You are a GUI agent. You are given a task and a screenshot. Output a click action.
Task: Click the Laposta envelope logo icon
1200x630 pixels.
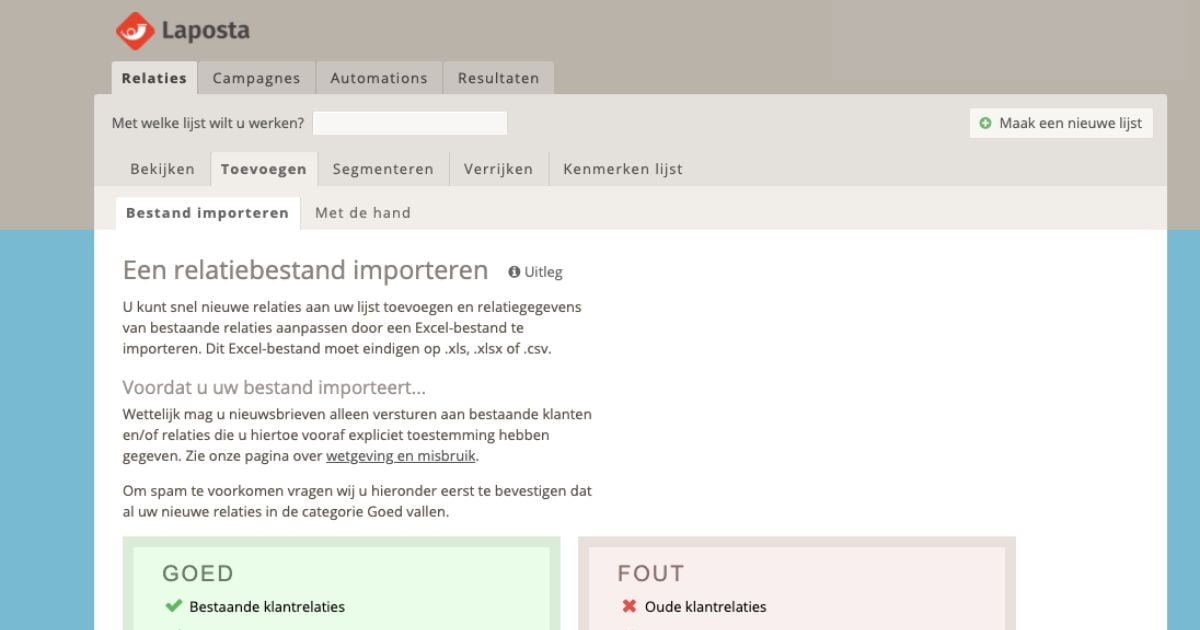135,31
